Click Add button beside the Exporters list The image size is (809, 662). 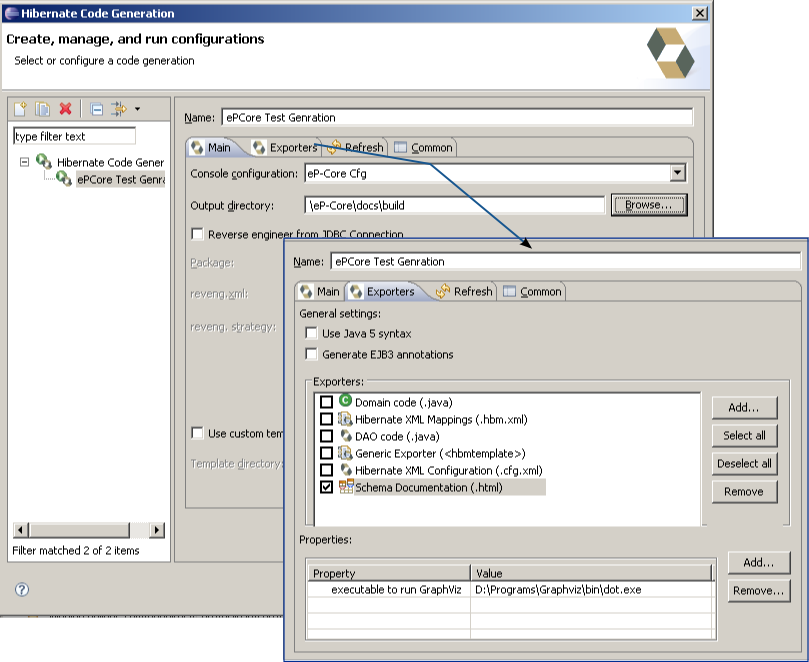point(744,408)
